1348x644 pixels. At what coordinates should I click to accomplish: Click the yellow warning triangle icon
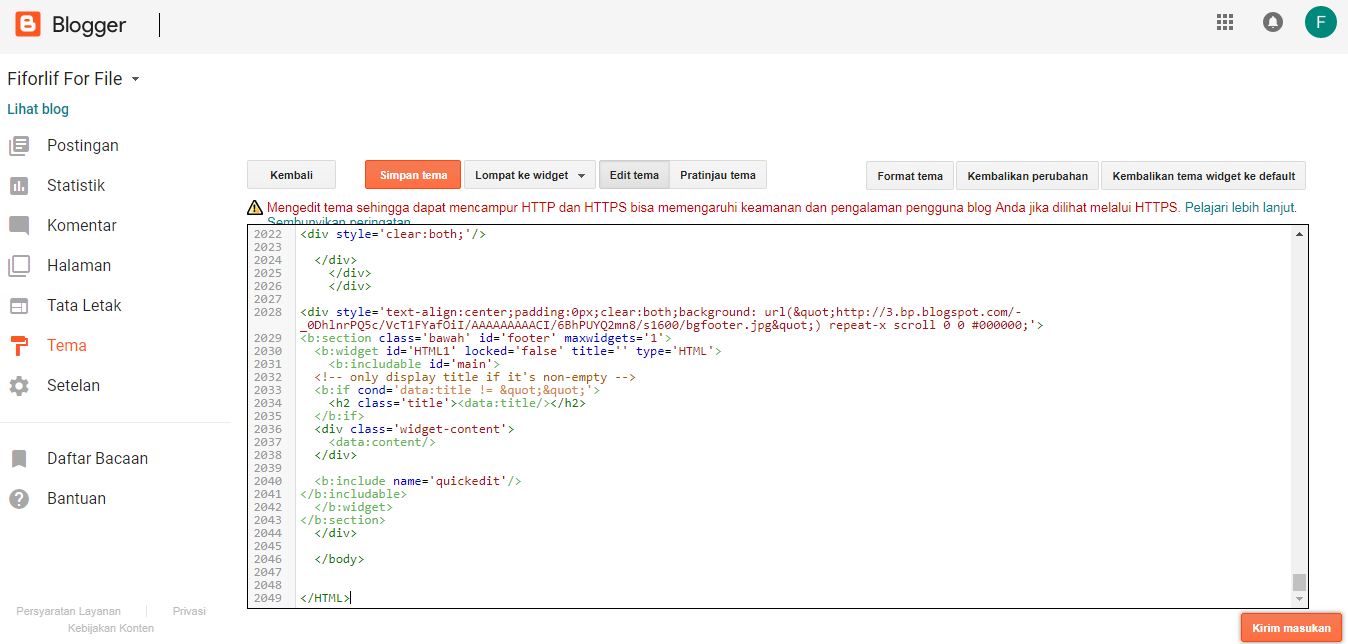tap(255, 208)
